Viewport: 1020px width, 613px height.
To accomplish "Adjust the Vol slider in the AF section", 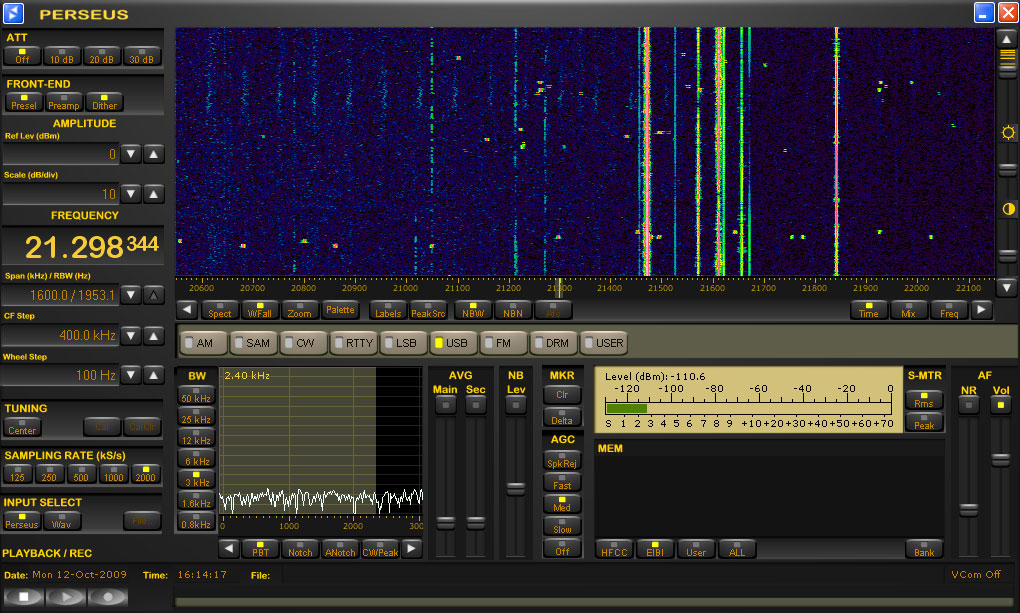I will [1000, 459].
